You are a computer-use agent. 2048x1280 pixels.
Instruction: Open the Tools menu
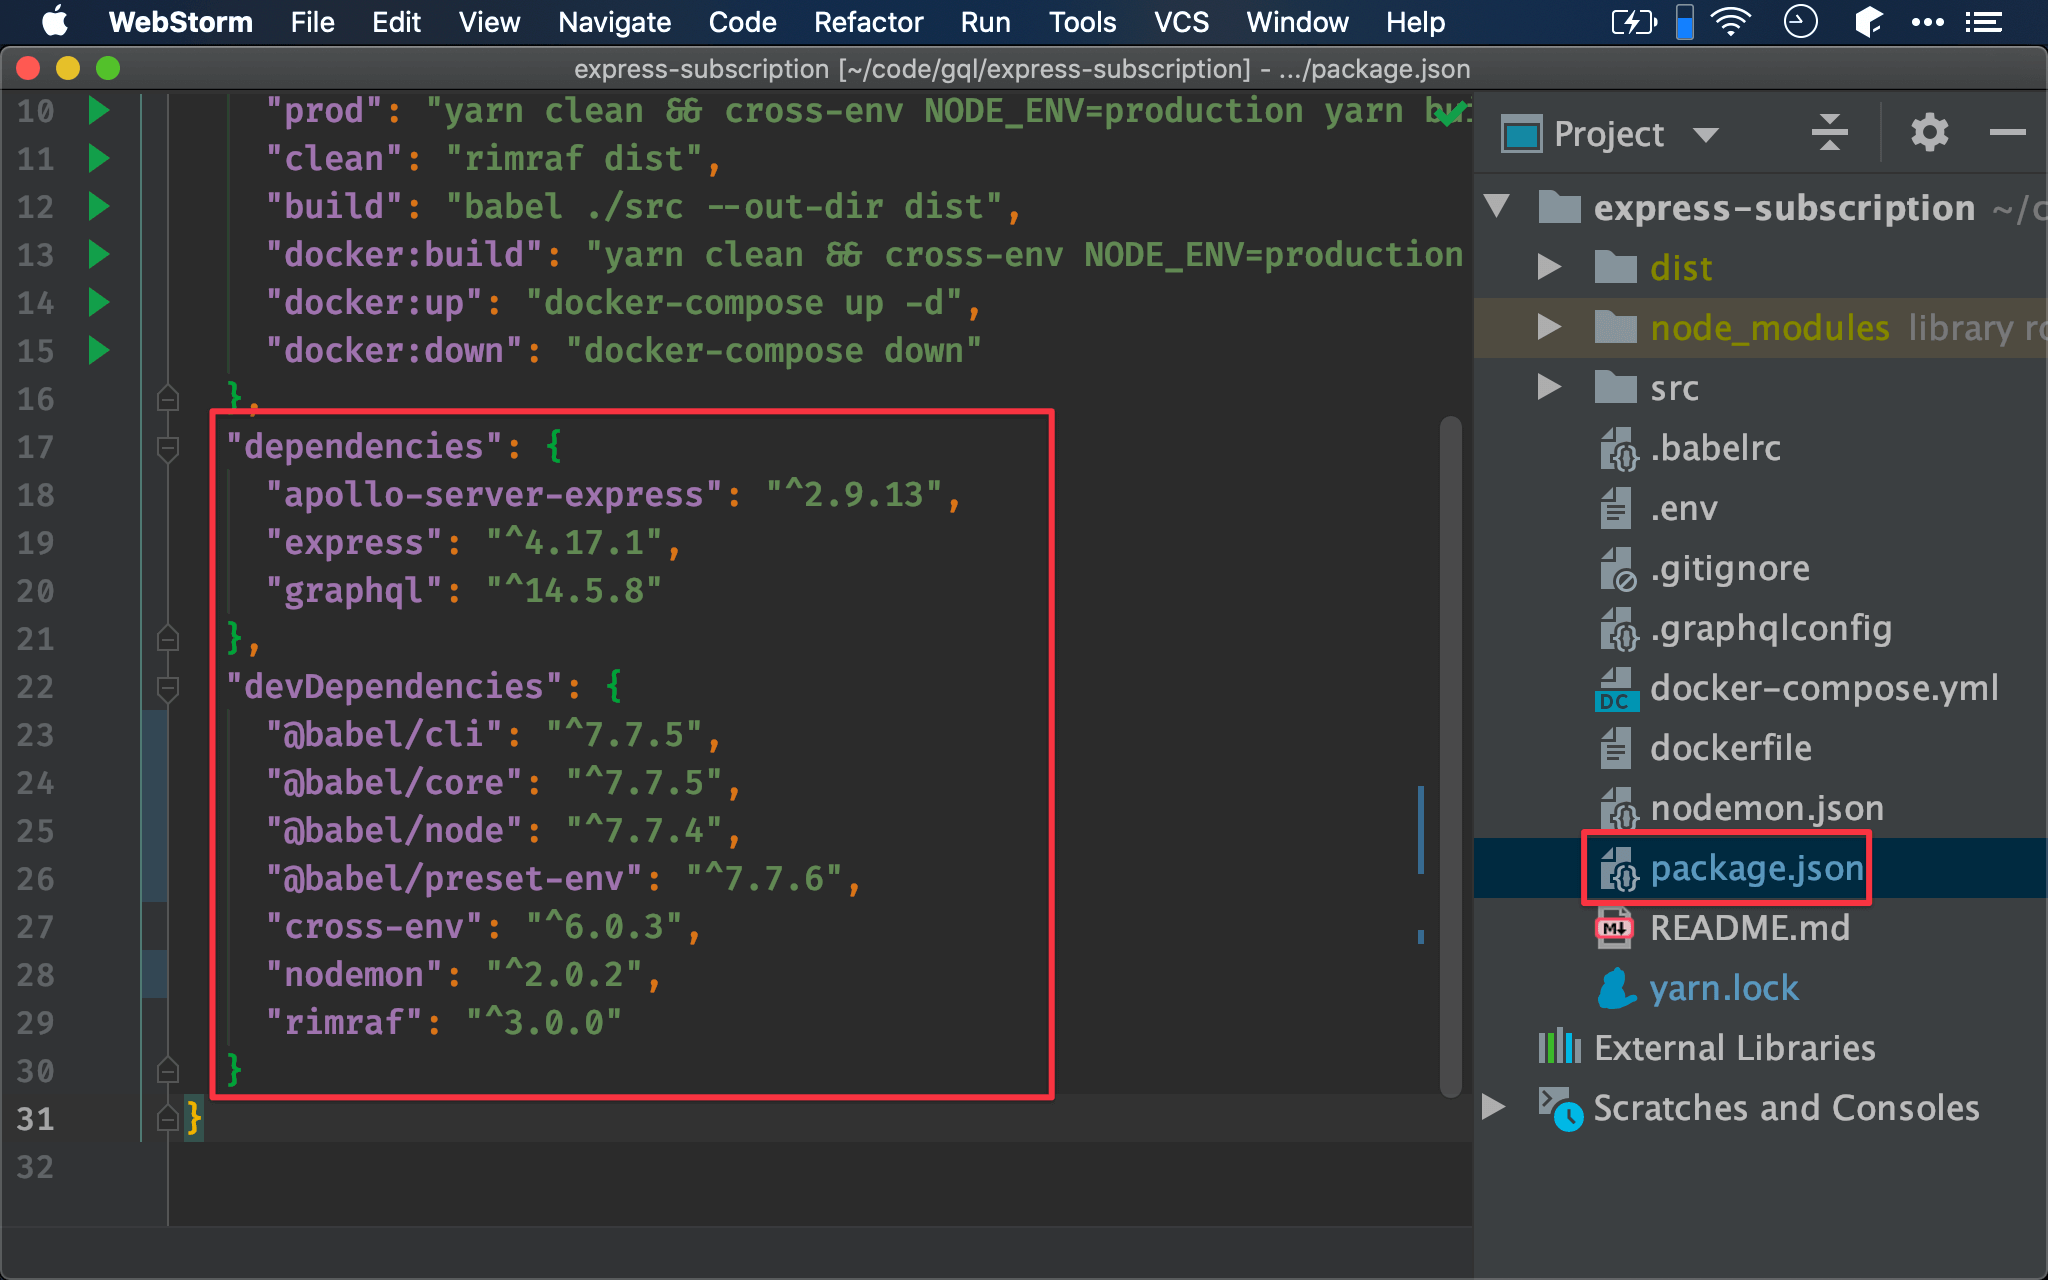(x=1082, y=22)
